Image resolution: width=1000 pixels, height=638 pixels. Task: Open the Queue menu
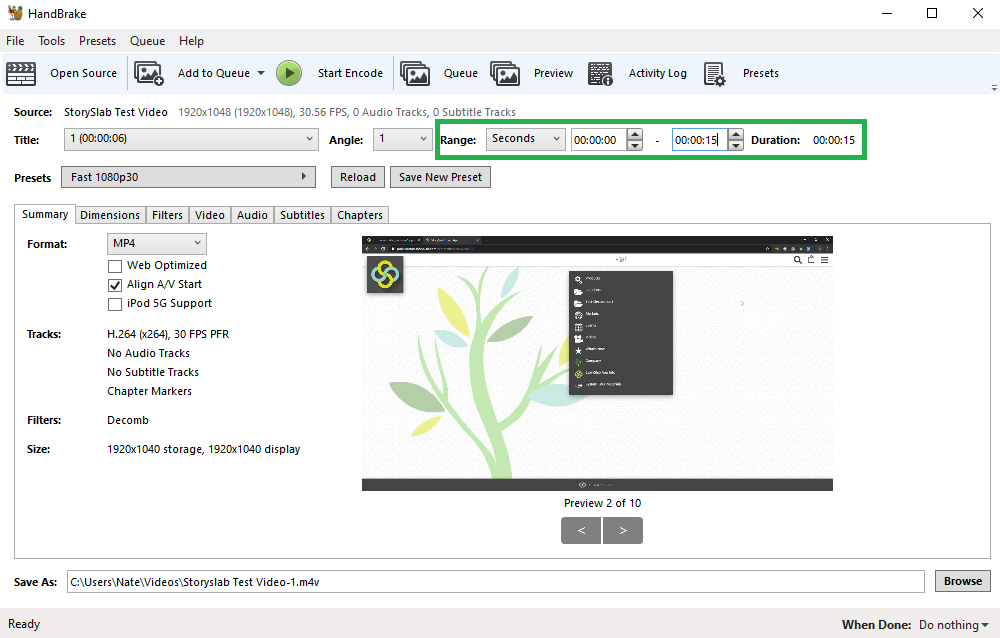click(x=147, y=41)
